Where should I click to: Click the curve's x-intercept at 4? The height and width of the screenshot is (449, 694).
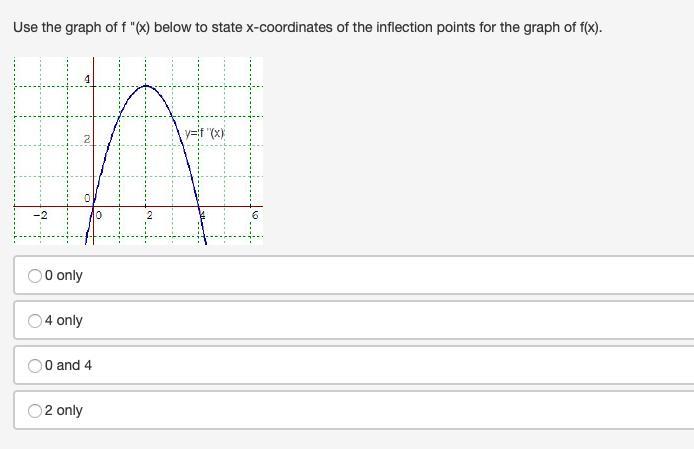pos(199,206)
